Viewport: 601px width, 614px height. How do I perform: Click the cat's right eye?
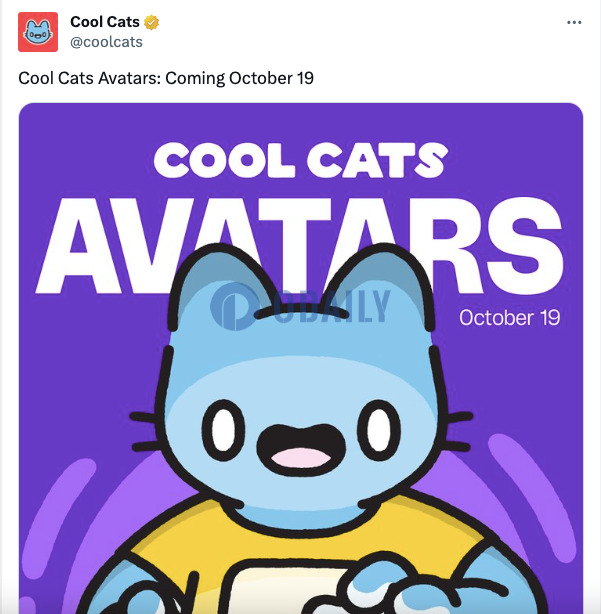tap(379, 430)
